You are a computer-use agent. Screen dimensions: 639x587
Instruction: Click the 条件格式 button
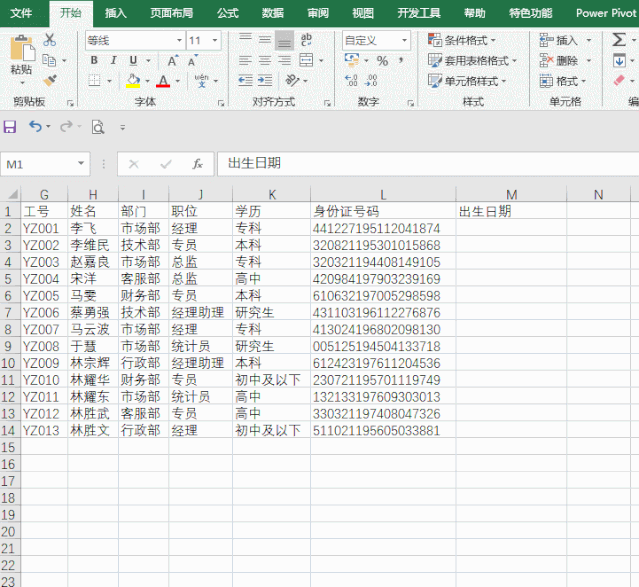(465, 40)
